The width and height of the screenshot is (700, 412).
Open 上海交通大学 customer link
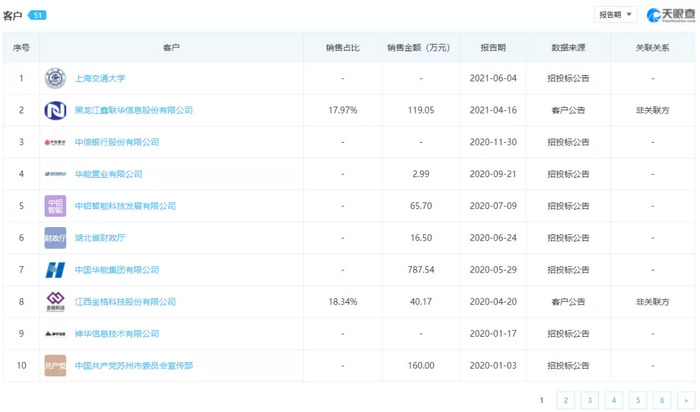pyautogui.click(x=100, y=79)
